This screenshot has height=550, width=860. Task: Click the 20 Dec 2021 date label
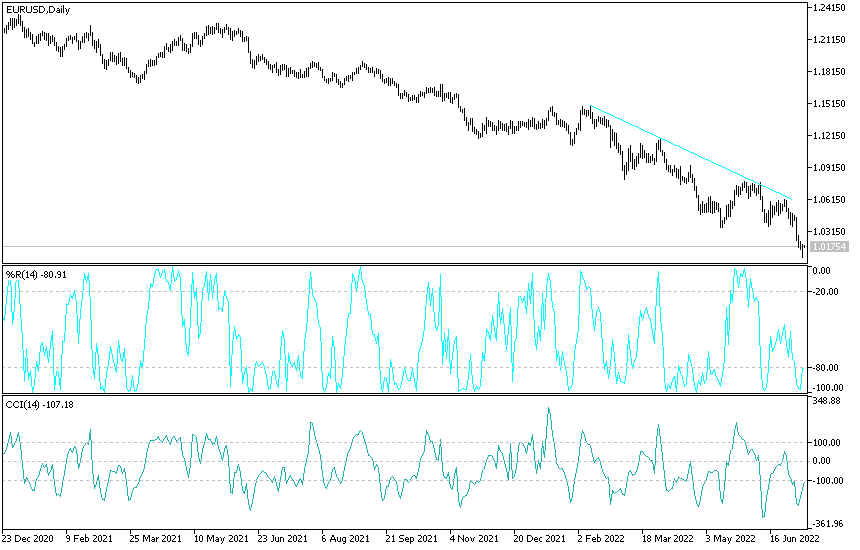(x=540, y=538)
